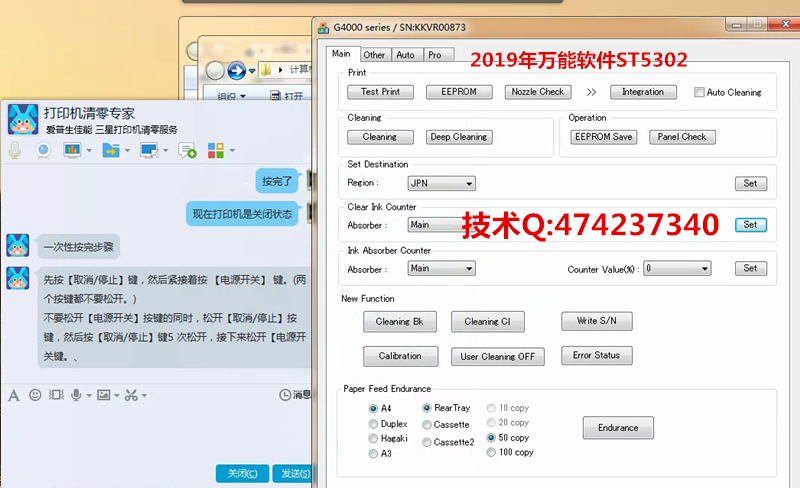Select the A3 radio button
The image size is (800, 488).
373,453
